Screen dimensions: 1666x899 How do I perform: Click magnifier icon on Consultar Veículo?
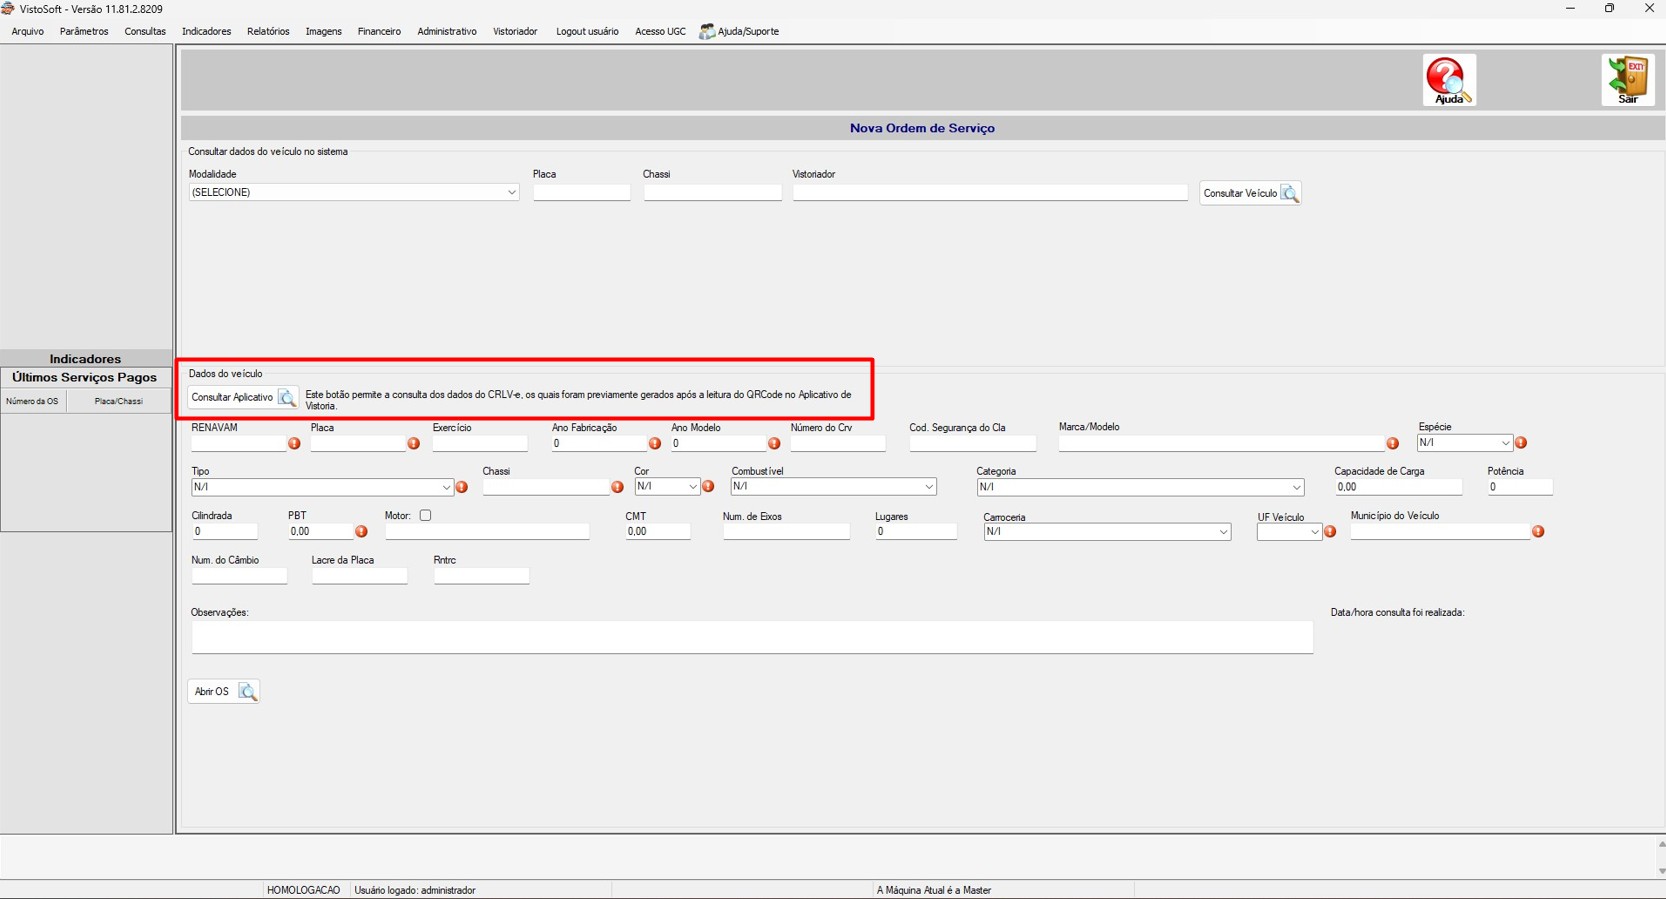1289,193
